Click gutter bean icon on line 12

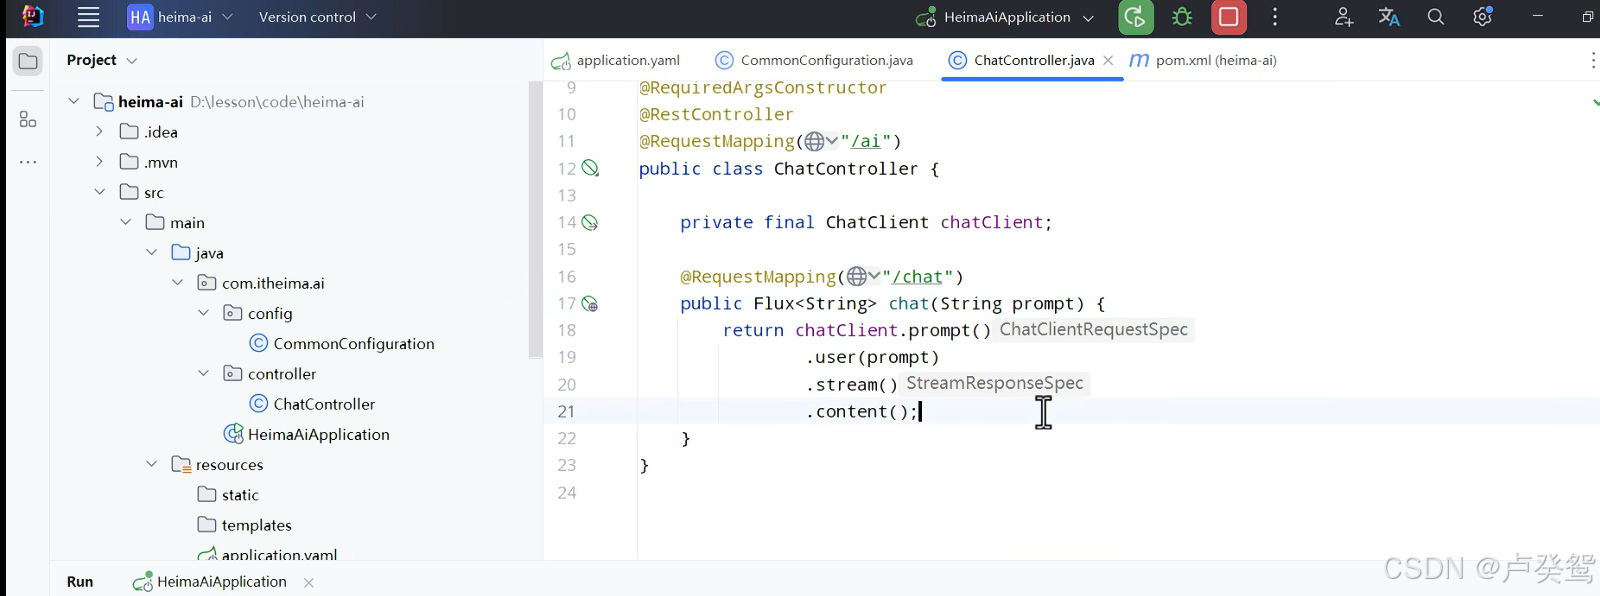(591, 168)
